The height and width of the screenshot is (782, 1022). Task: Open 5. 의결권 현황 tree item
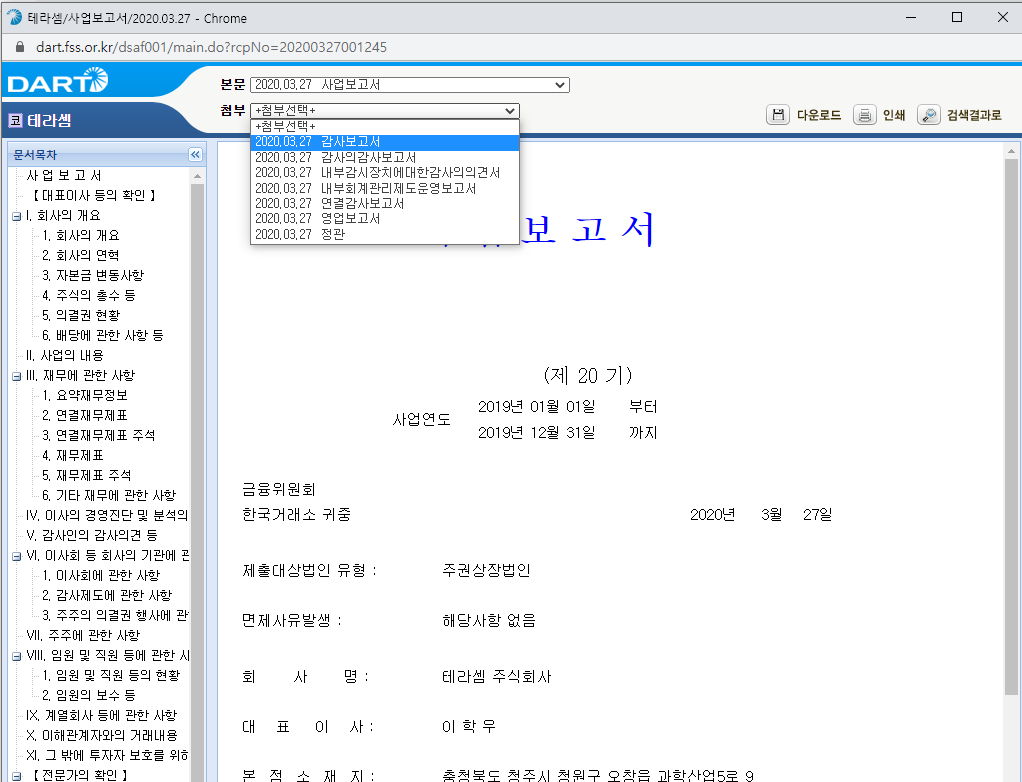(x=81, y=315)
